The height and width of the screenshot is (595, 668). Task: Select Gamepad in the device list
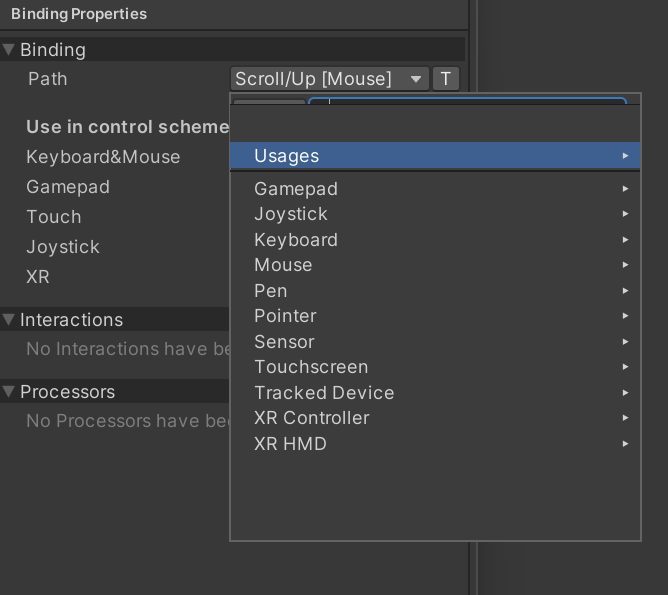point(296,189)
